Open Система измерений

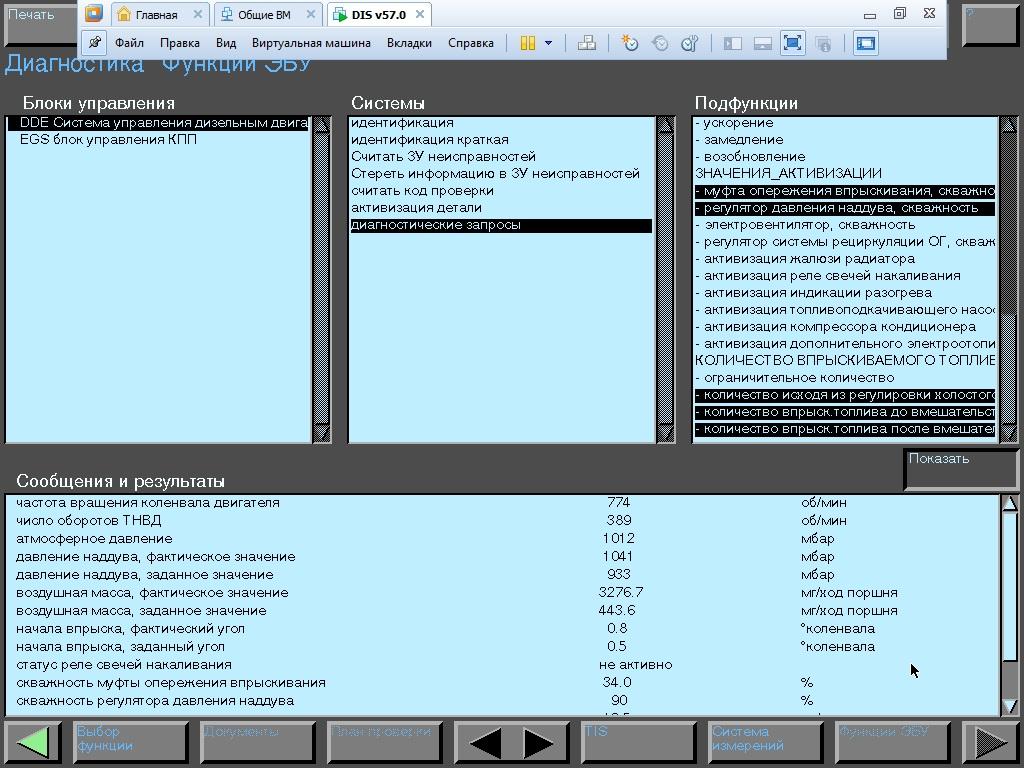point(765,742)
